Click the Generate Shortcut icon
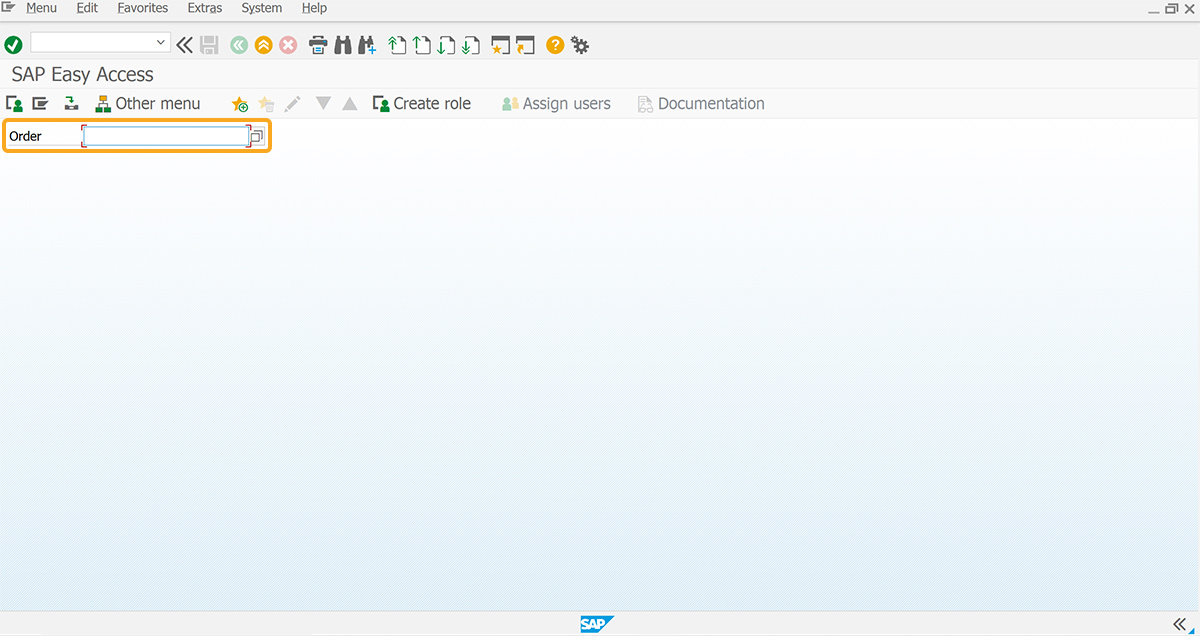1200x636 pixels. coord(526,45)
